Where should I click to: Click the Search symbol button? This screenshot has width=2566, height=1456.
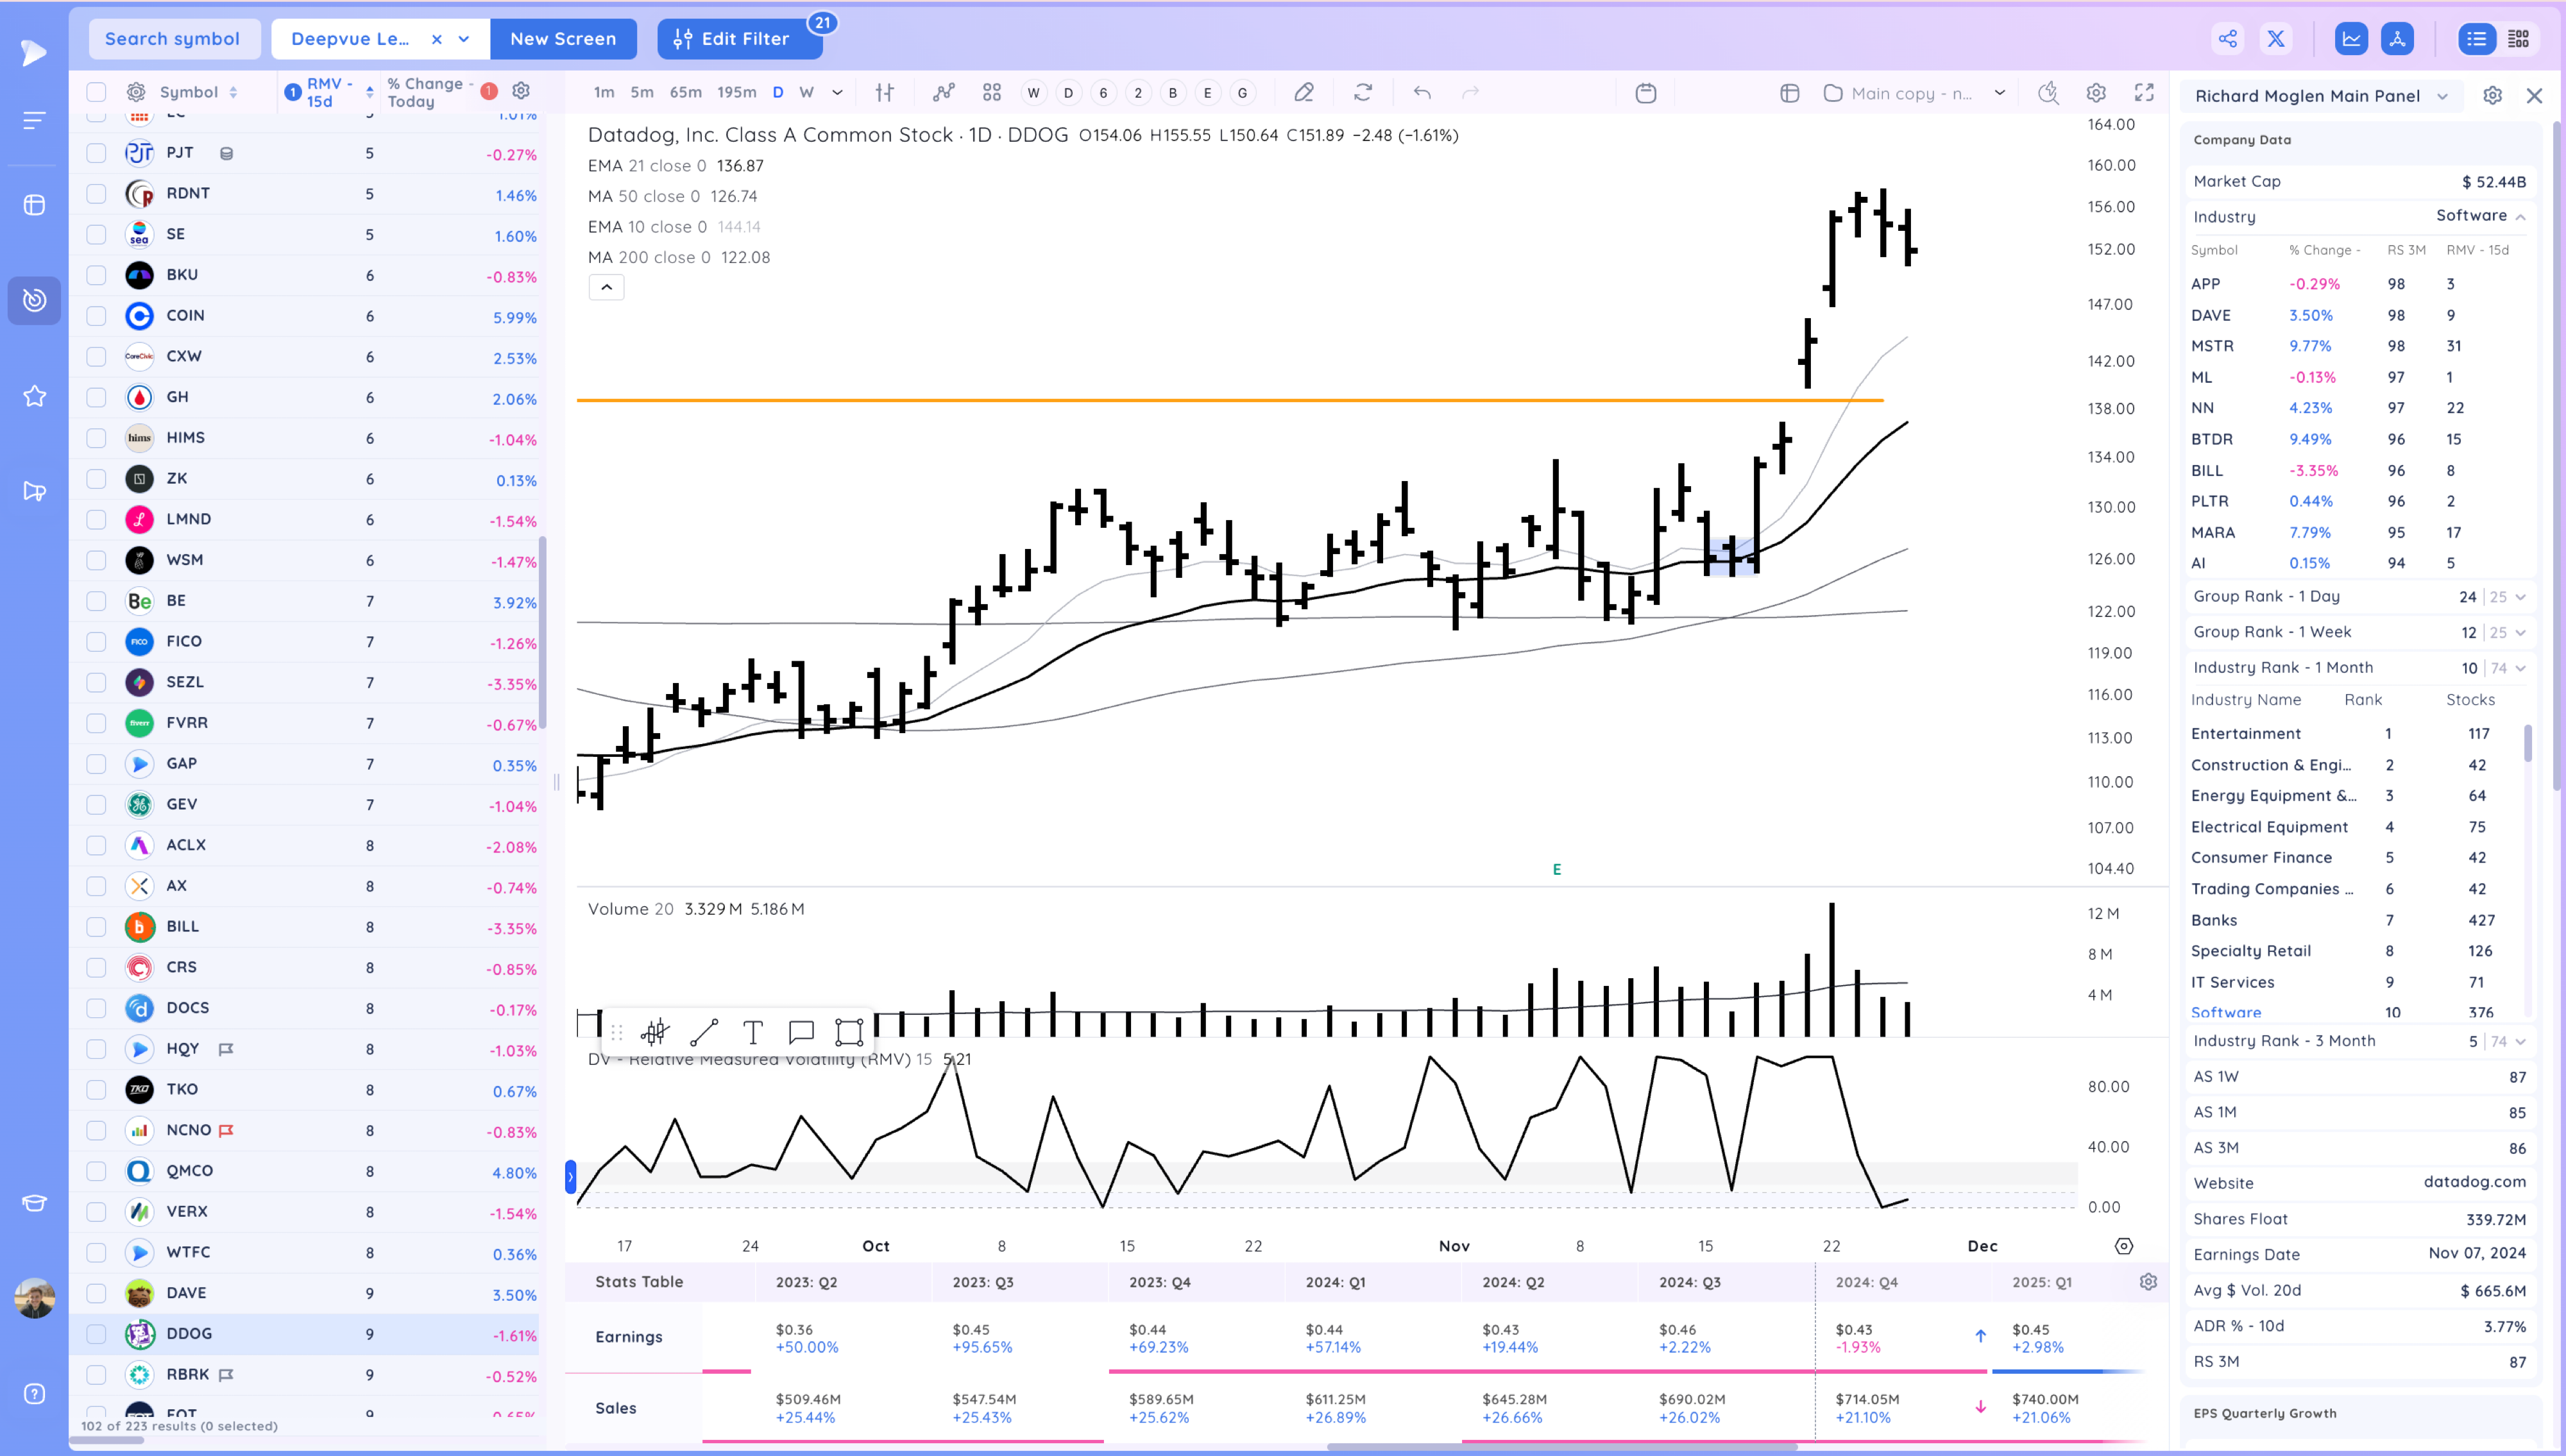(x=174, y=39)
